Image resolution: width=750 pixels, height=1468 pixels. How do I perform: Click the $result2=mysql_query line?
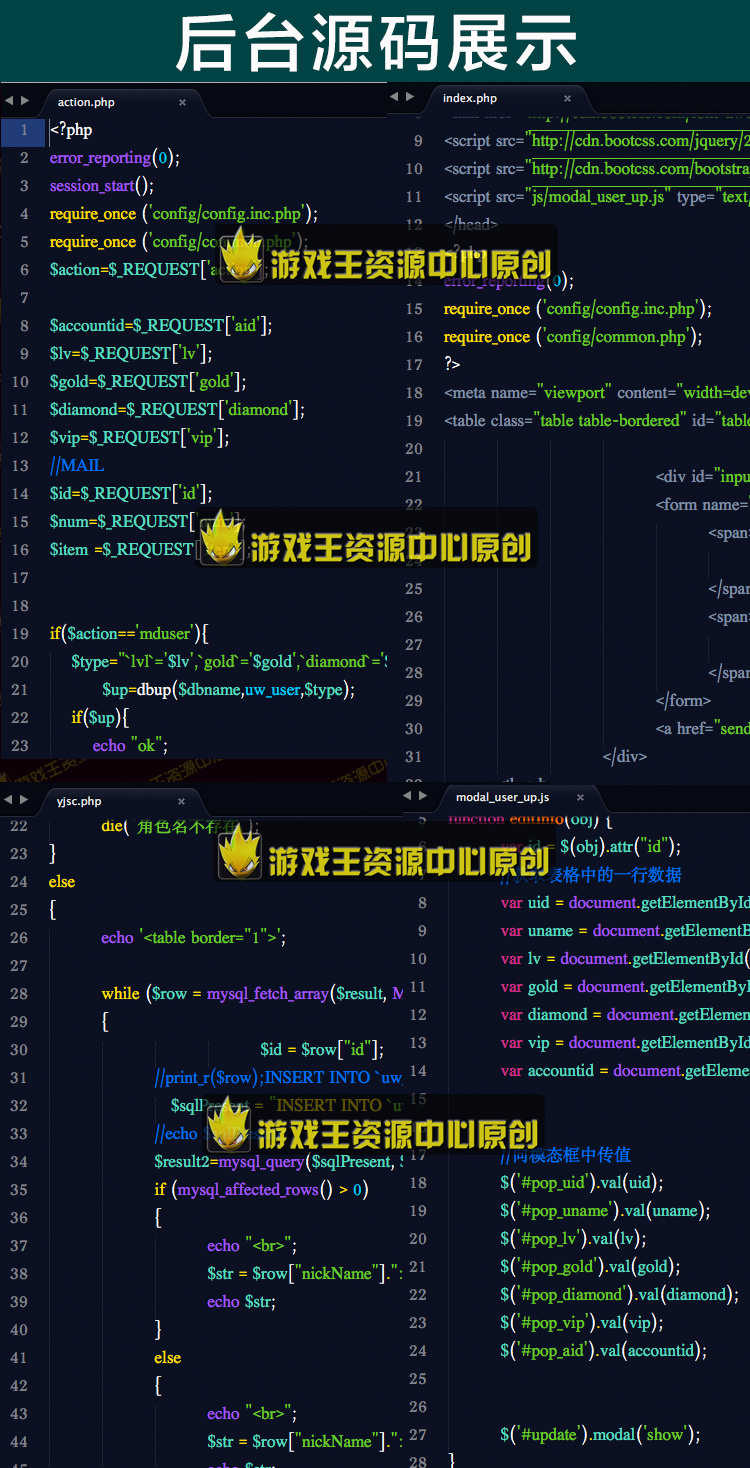pos(279,1162)
